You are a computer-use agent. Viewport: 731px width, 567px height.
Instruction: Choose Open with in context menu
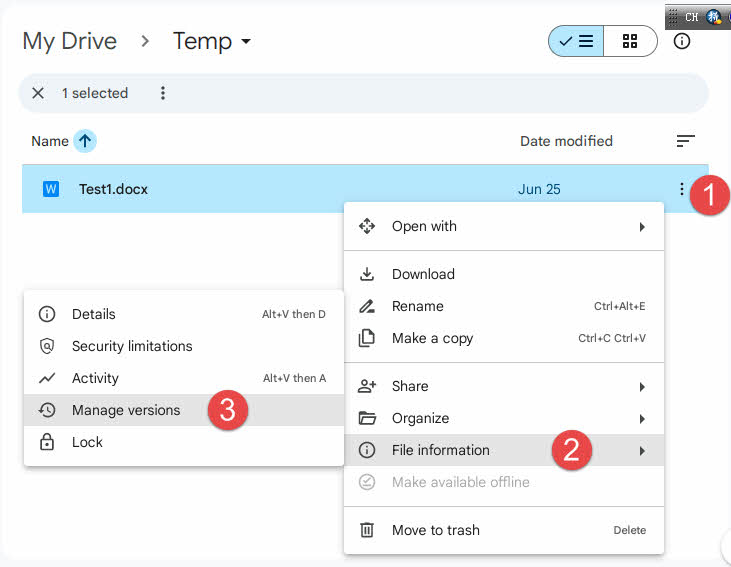[504, 227]
